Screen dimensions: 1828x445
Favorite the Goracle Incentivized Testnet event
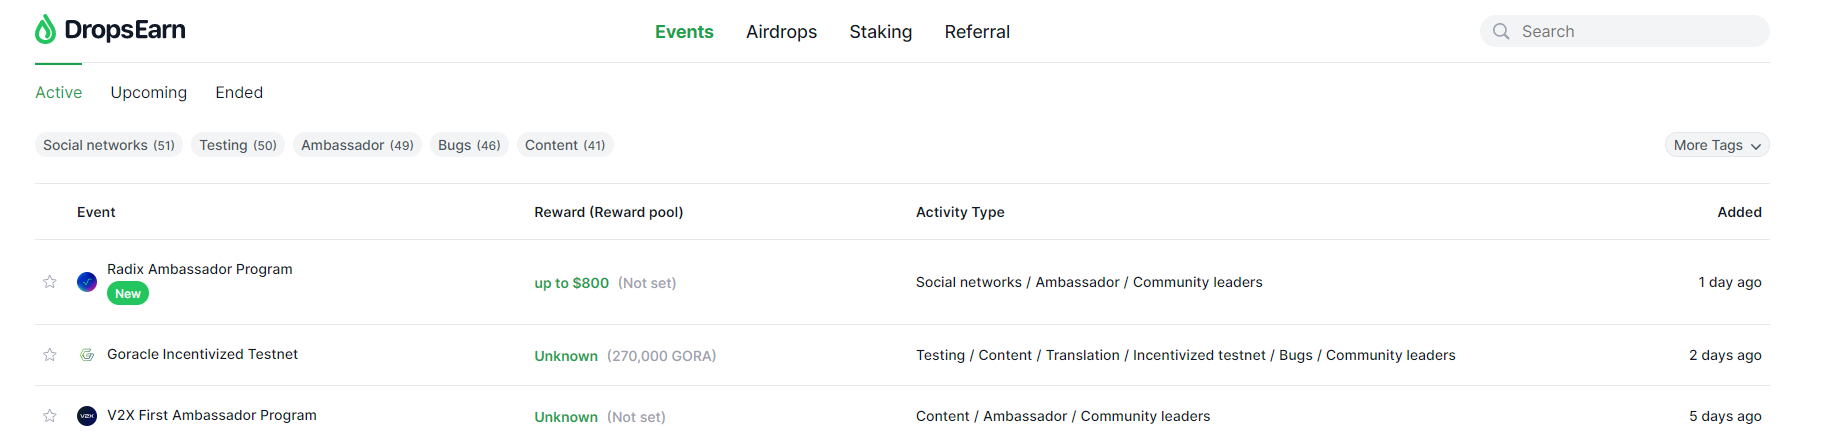50,355
